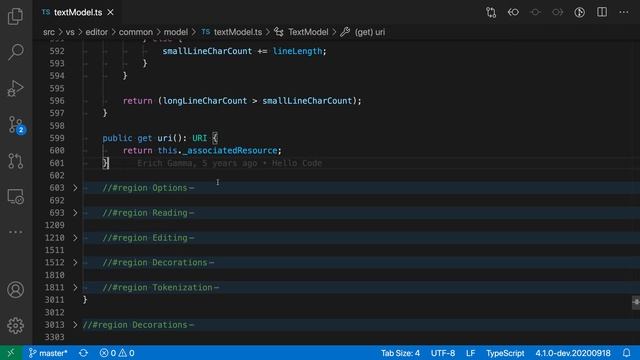Click the lineLength variable on line 592
640x360 pixels.
tap(298, 51)
